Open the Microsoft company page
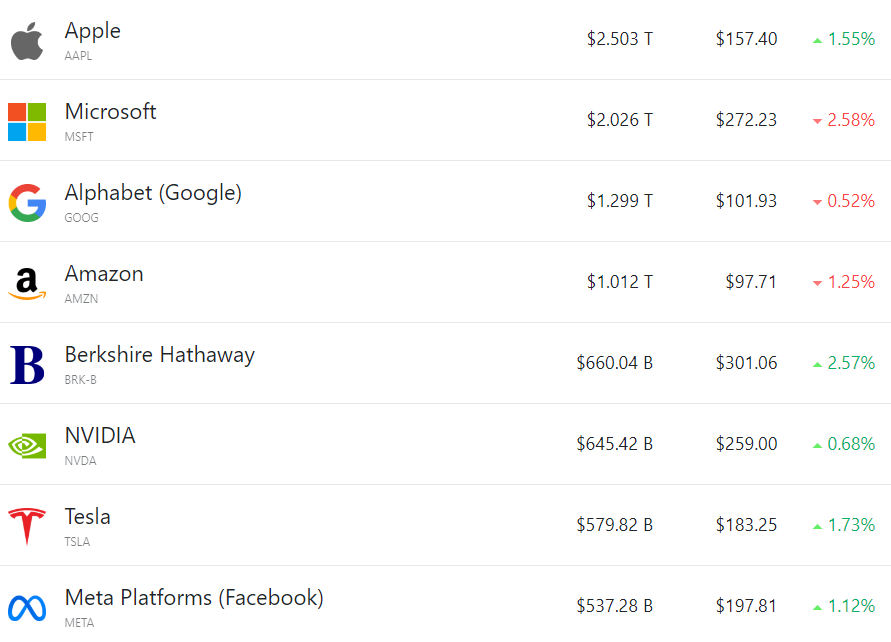Image resolution: width=891 pixels, height=642 pixels. point(110,112)
